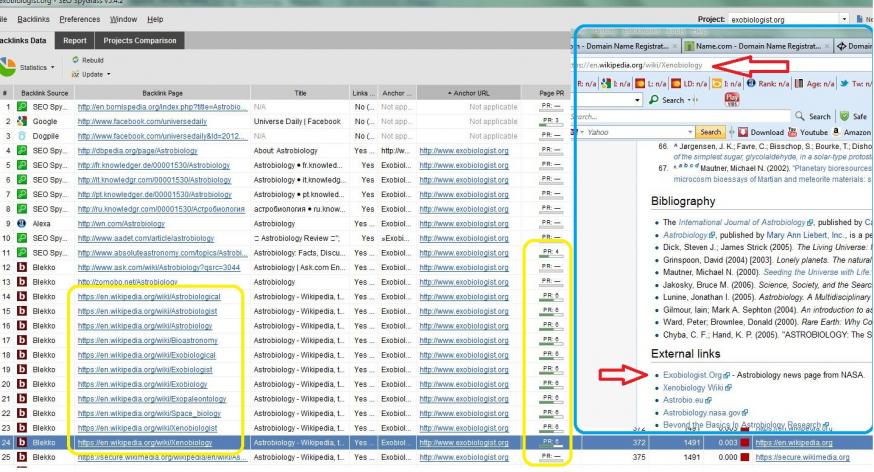
Task: Click the LD: n/a icon in browser SEO bar
Action: click(x=676, y=84)
